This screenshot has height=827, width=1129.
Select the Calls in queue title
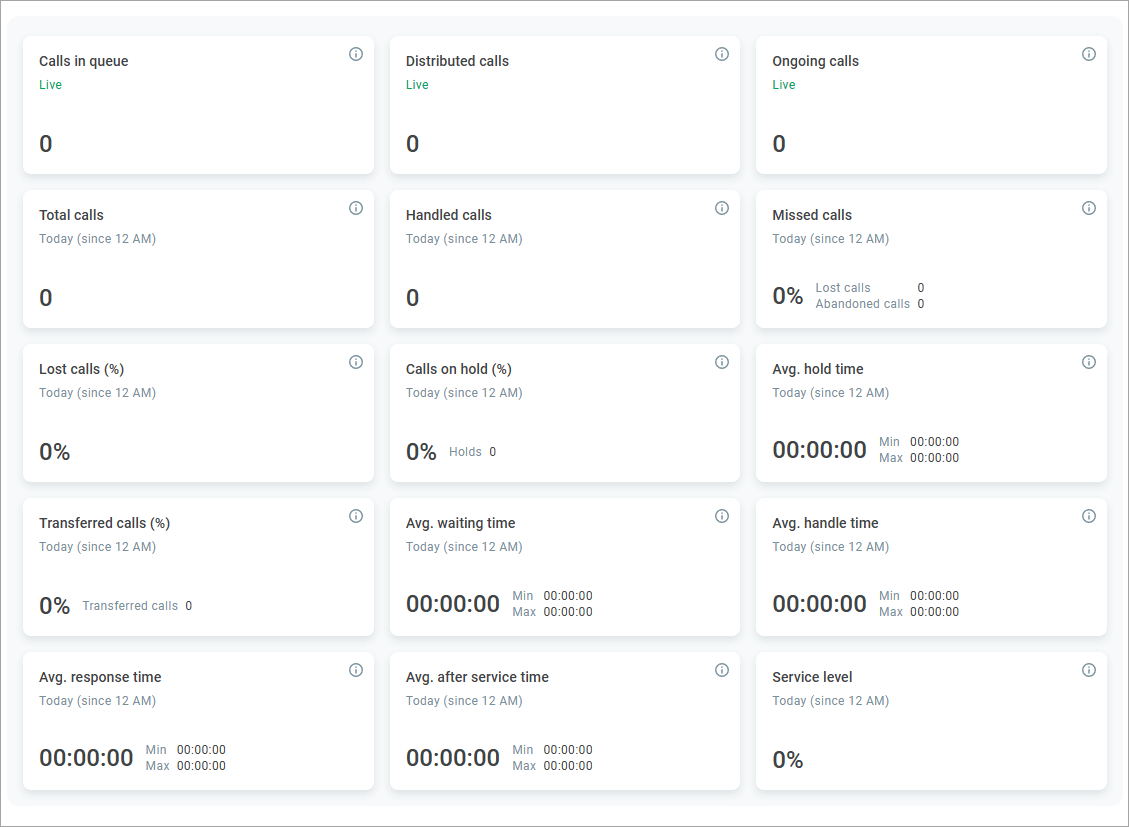84,61
